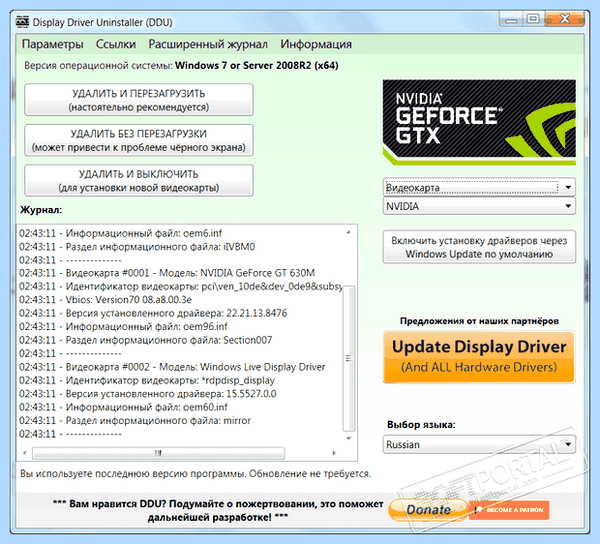Open the Расширенный журнал menu

tap(208, 44)
